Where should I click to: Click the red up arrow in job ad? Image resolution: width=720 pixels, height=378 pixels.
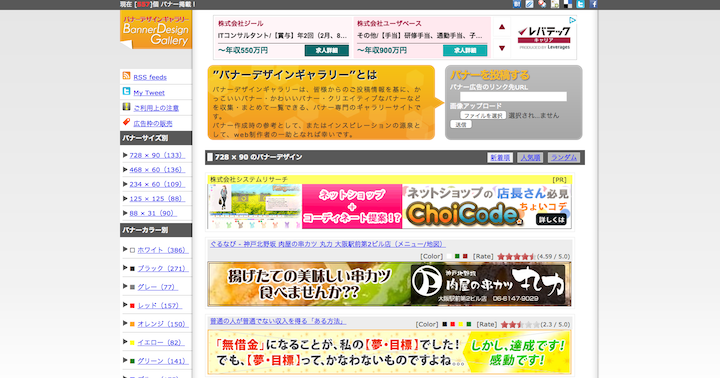tap(501, 27)
